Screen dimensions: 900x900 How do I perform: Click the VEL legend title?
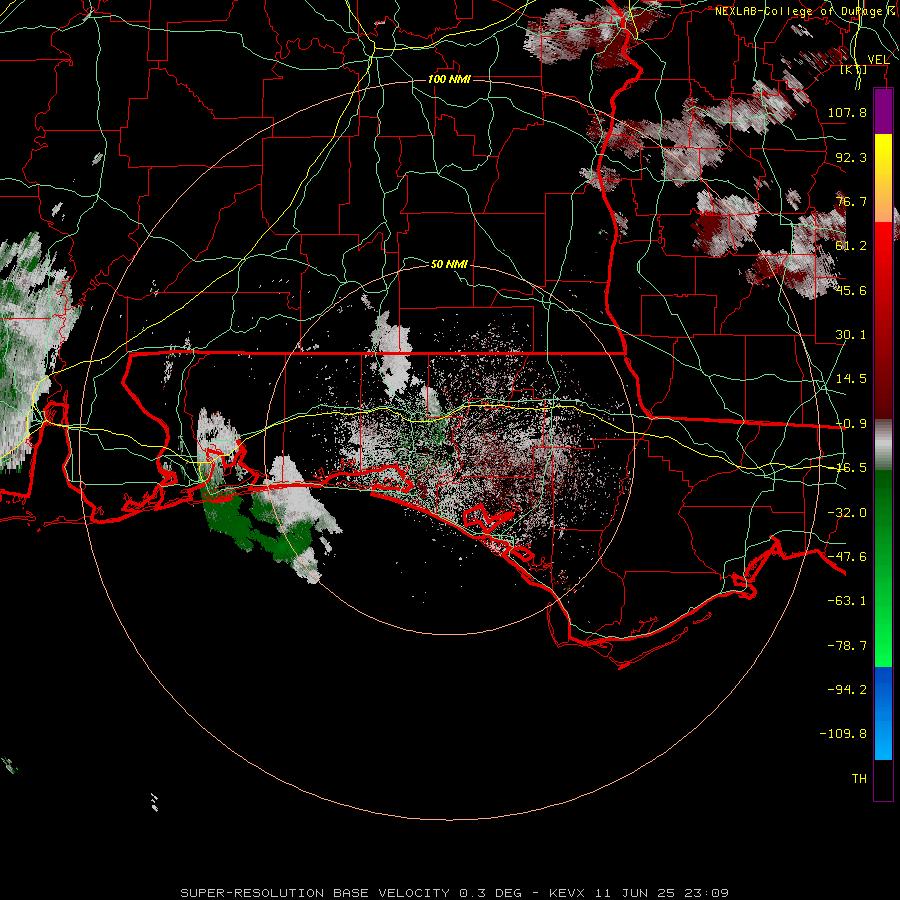pos(878,60)
